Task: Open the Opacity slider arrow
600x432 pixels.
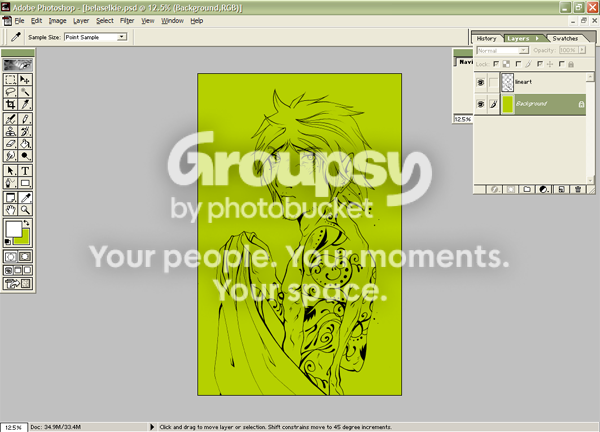Action: [582, 50]
